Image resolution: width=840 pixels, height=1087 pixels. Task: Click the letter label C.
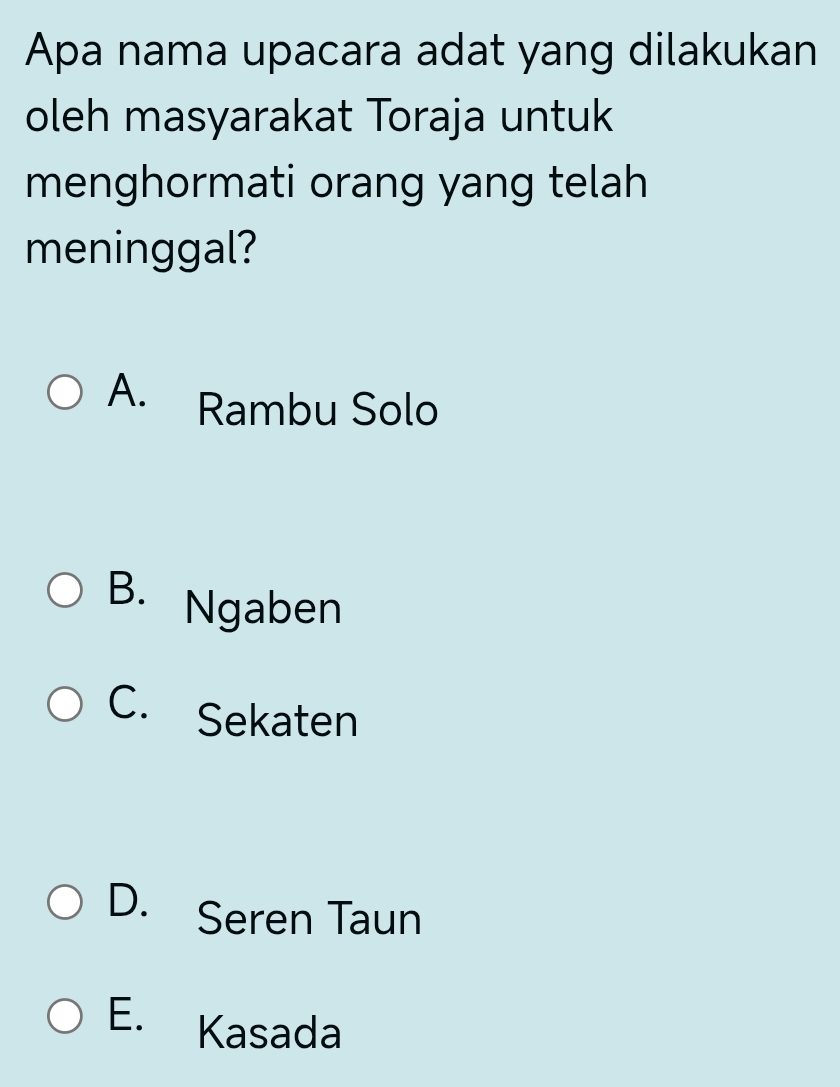[128, 702]
